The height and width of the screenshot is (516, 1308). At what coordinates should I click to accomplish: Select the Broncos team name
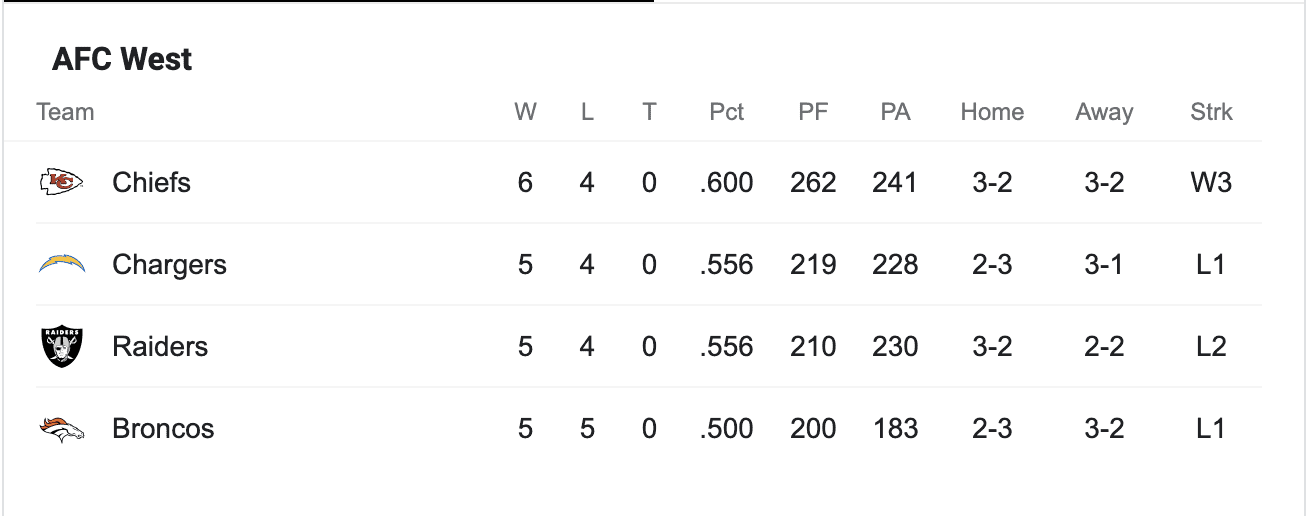tap(163, 428)
